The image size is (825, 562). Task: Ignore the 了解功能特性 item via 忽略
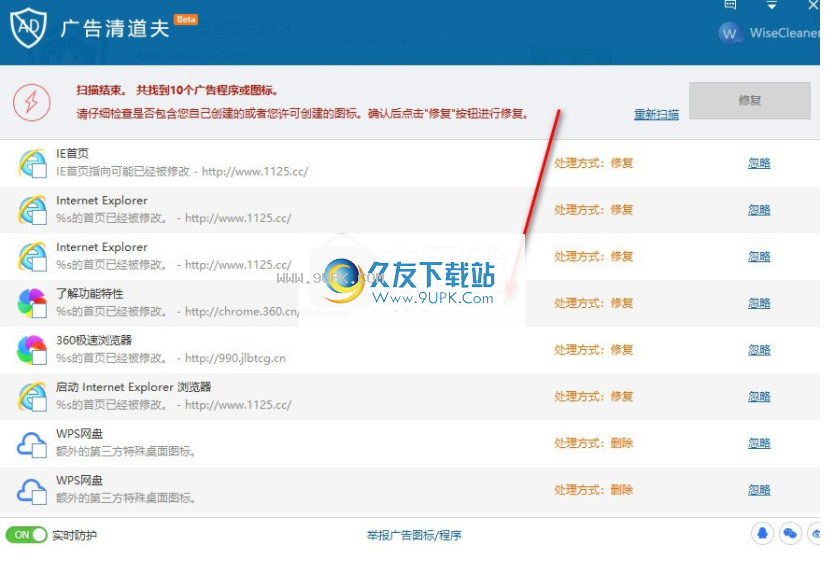pyautogui.click(x=759, y=303)
